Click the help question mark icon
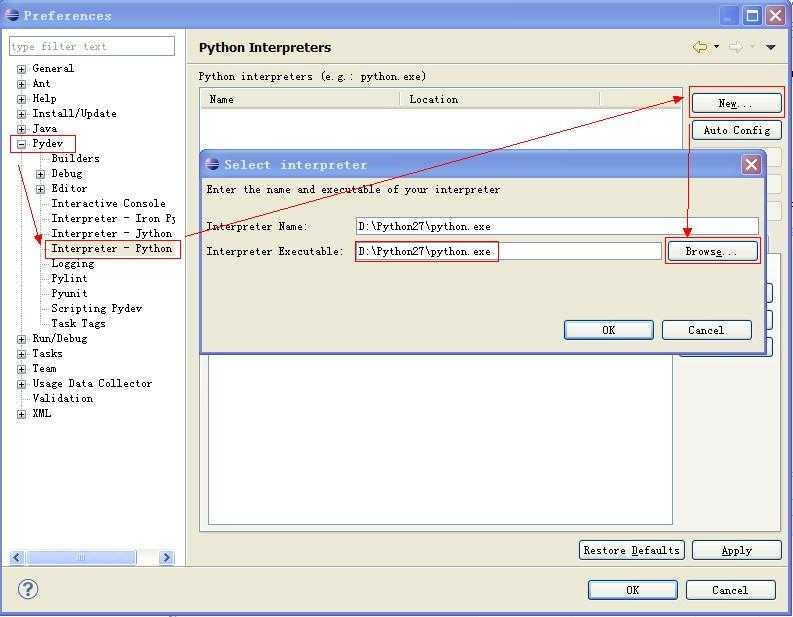This screenshot has width=793, height=617. click(x=28, y=589)
